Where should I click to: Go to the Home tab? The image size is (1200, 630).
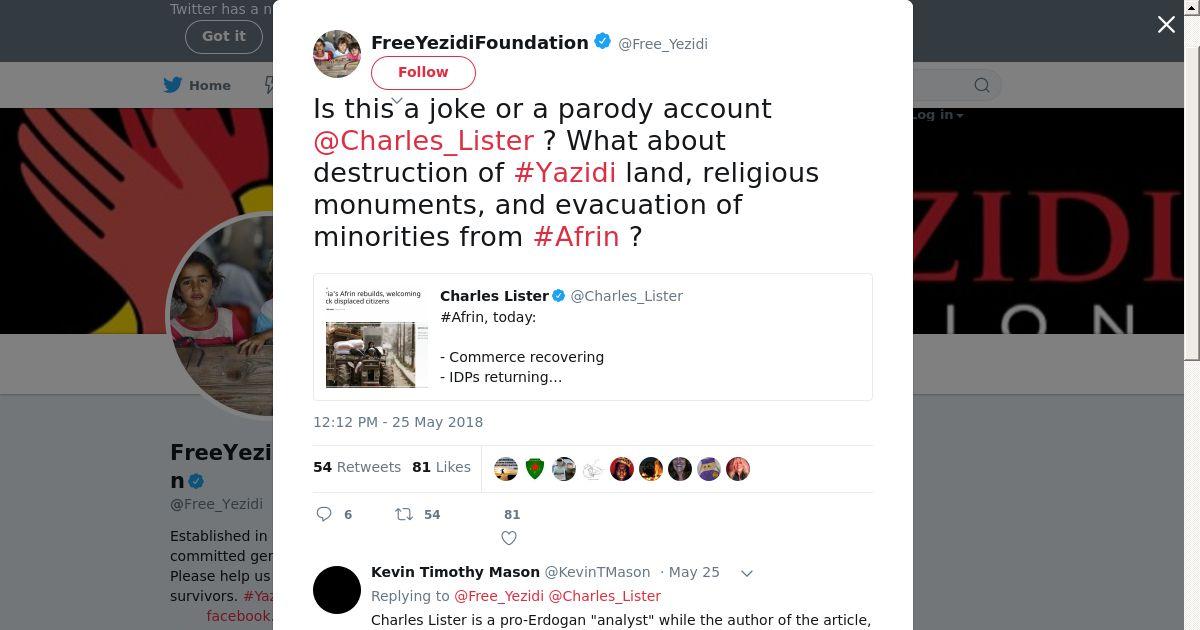tap(210, 85)
